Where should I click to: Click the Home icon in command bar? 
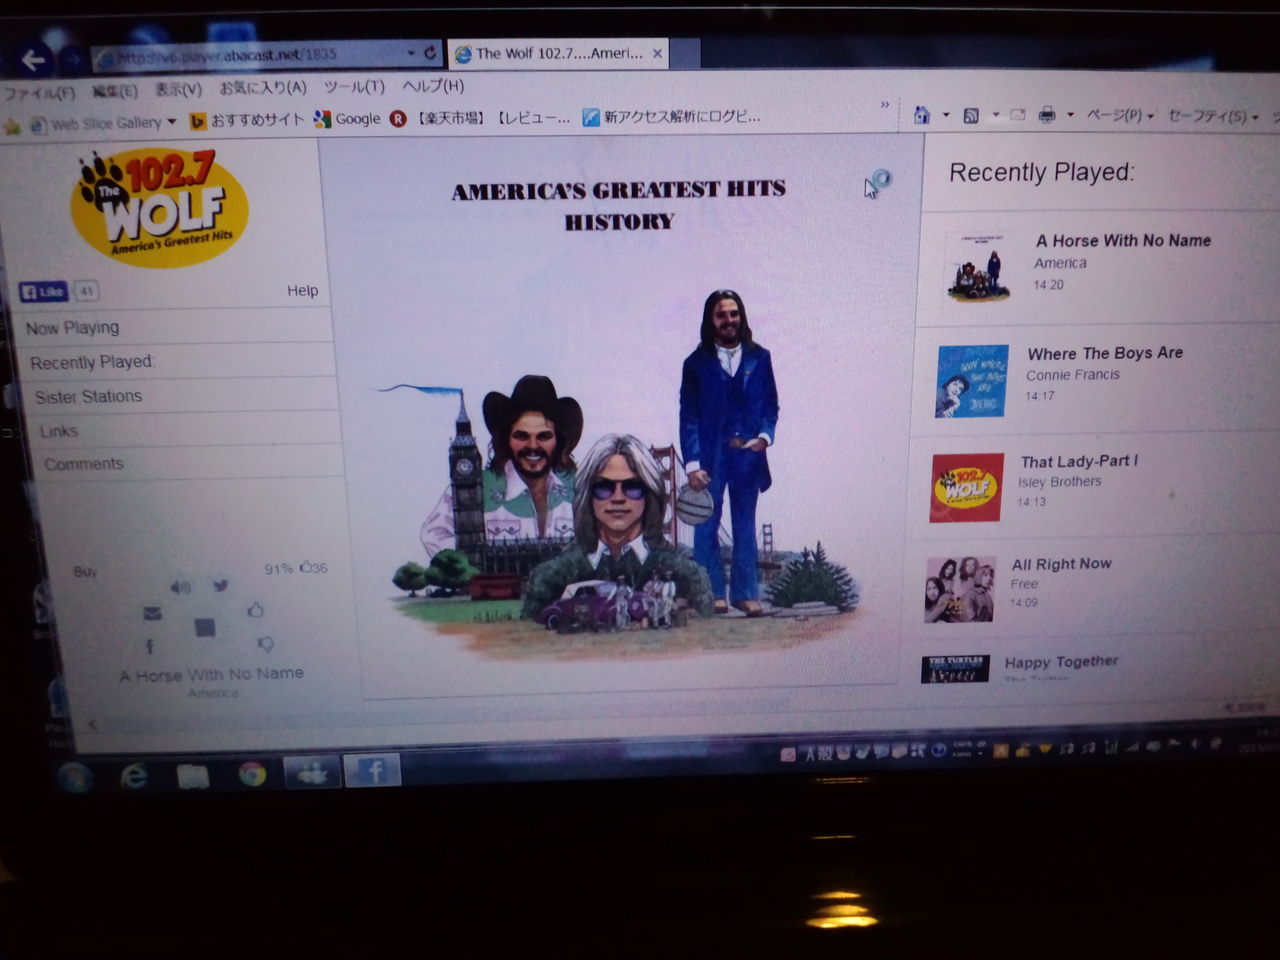click(x=922, y=115)
